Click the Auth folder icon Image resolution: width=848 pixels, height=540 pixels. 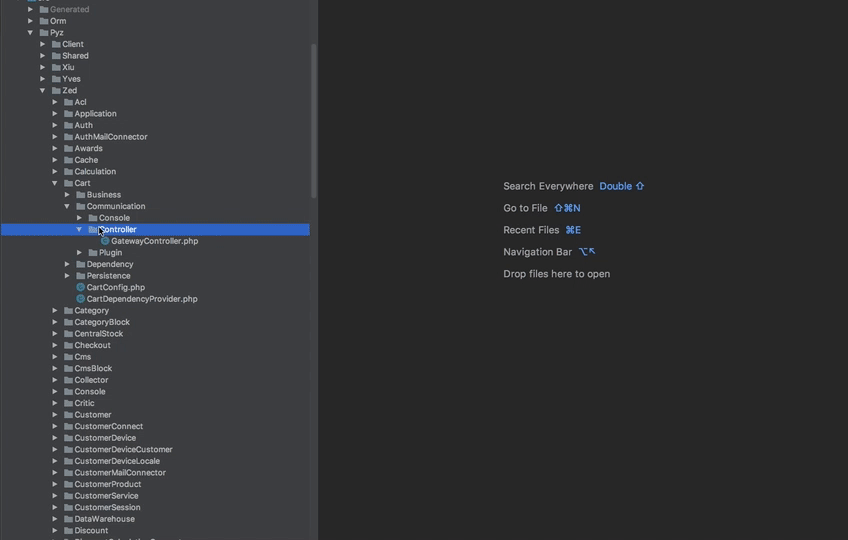coord(68,126)
